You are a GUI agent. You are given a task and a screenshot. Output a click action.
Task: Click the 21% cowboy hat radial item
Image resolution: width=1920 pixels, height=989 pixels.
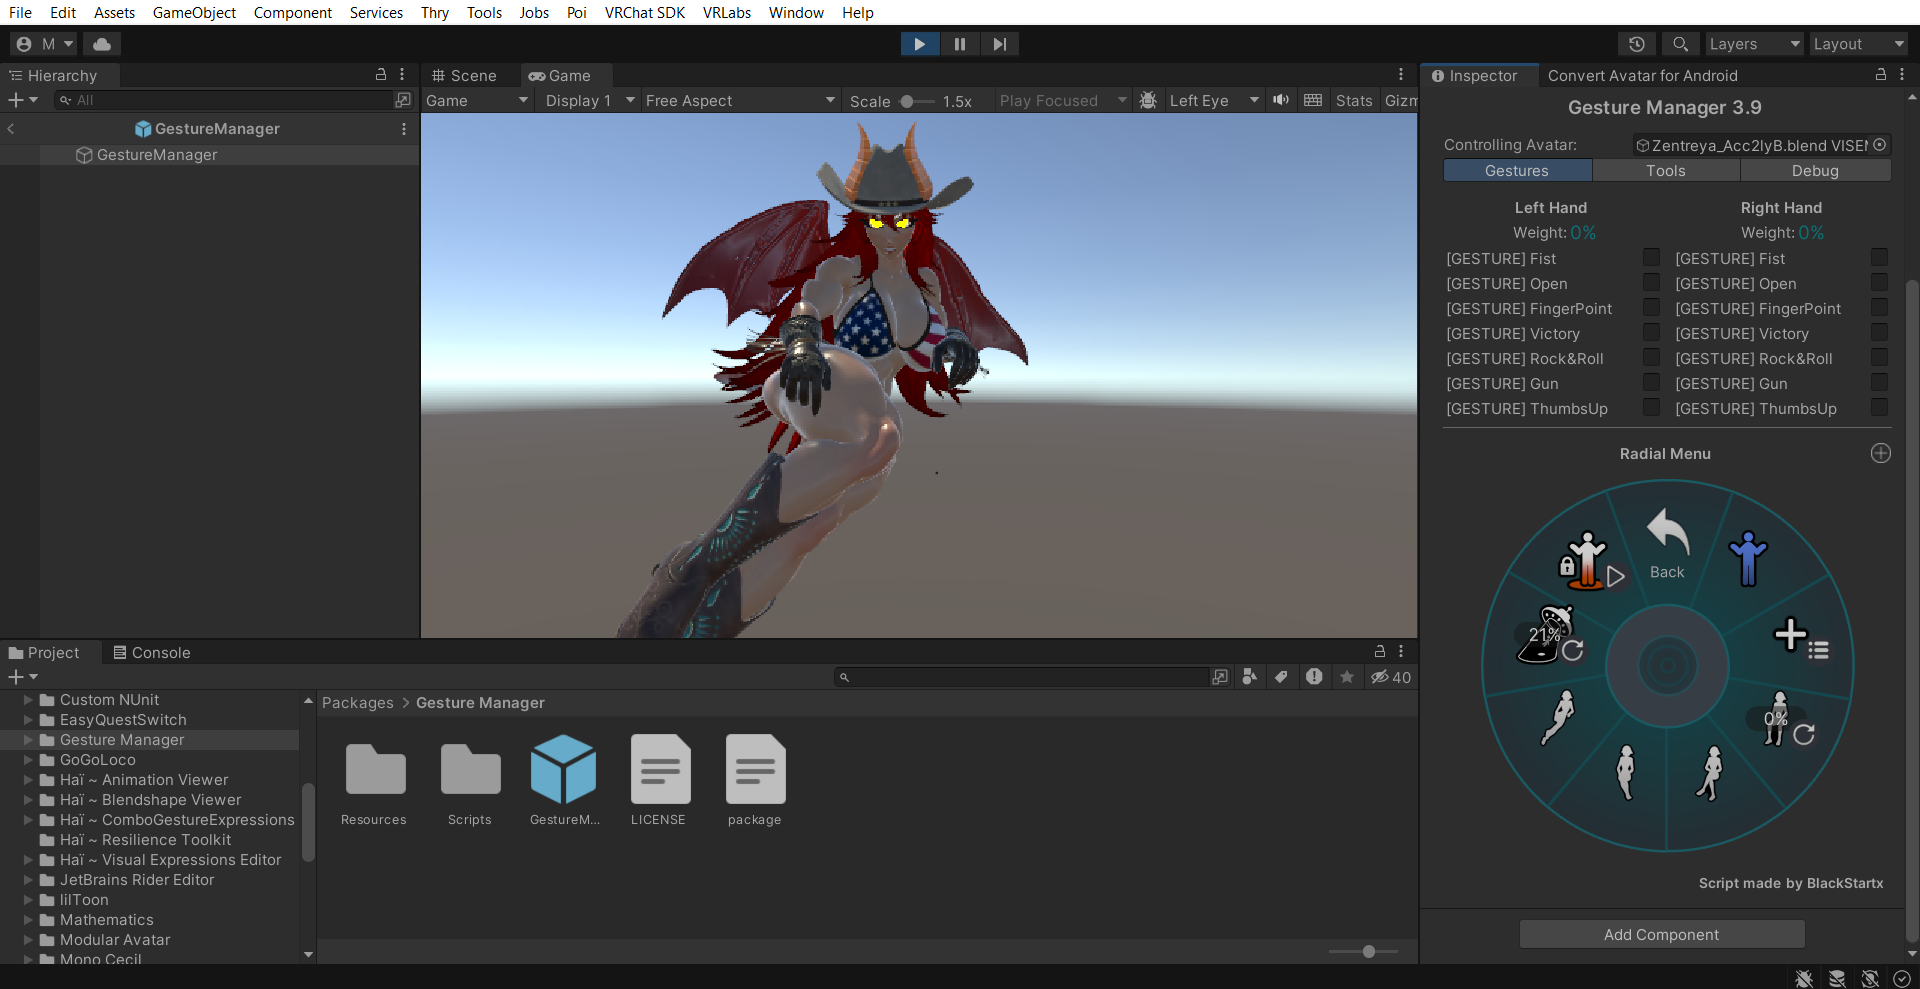(1550, 635)
